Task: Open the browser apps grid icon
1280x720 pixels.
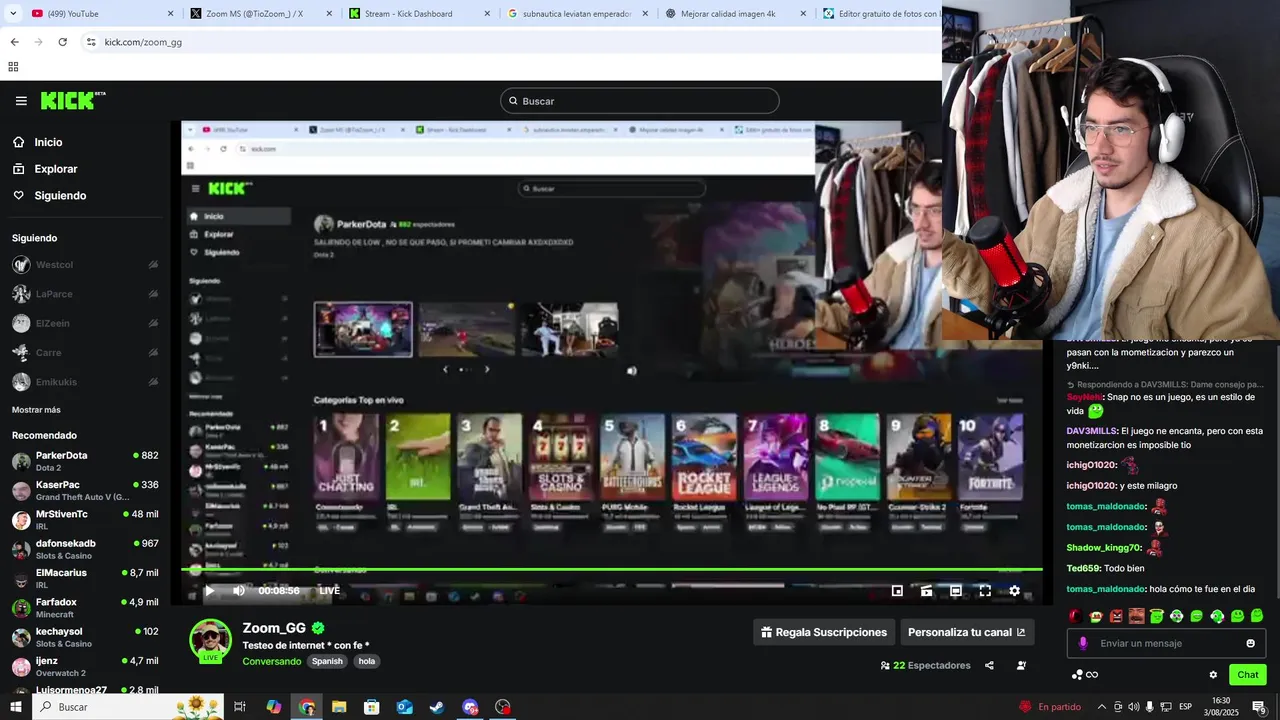Action: pos(13,67)
